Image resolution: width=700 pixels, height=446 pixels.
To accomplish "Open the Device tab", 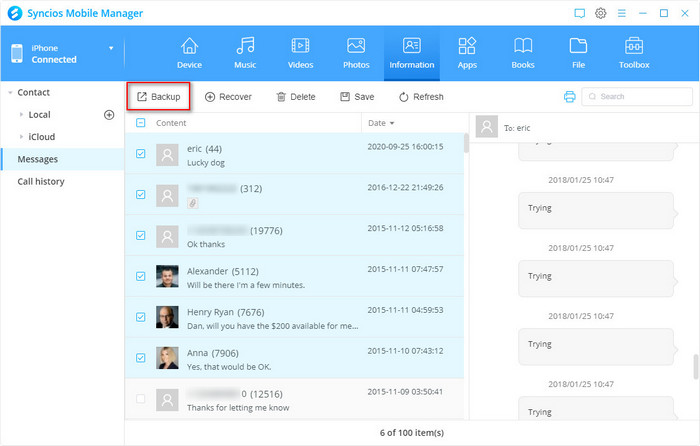I will click(x=189, y=53).
